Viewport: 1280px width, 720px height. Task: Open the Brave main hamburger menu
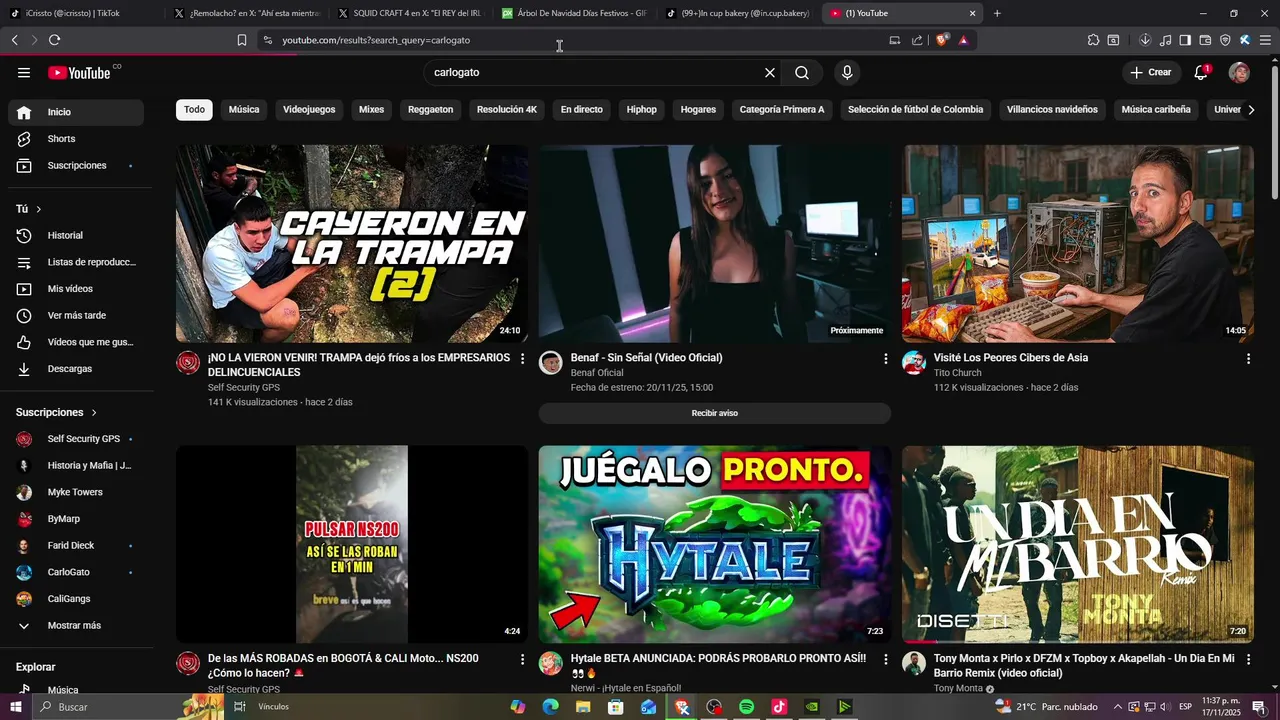coord(1265,40)
